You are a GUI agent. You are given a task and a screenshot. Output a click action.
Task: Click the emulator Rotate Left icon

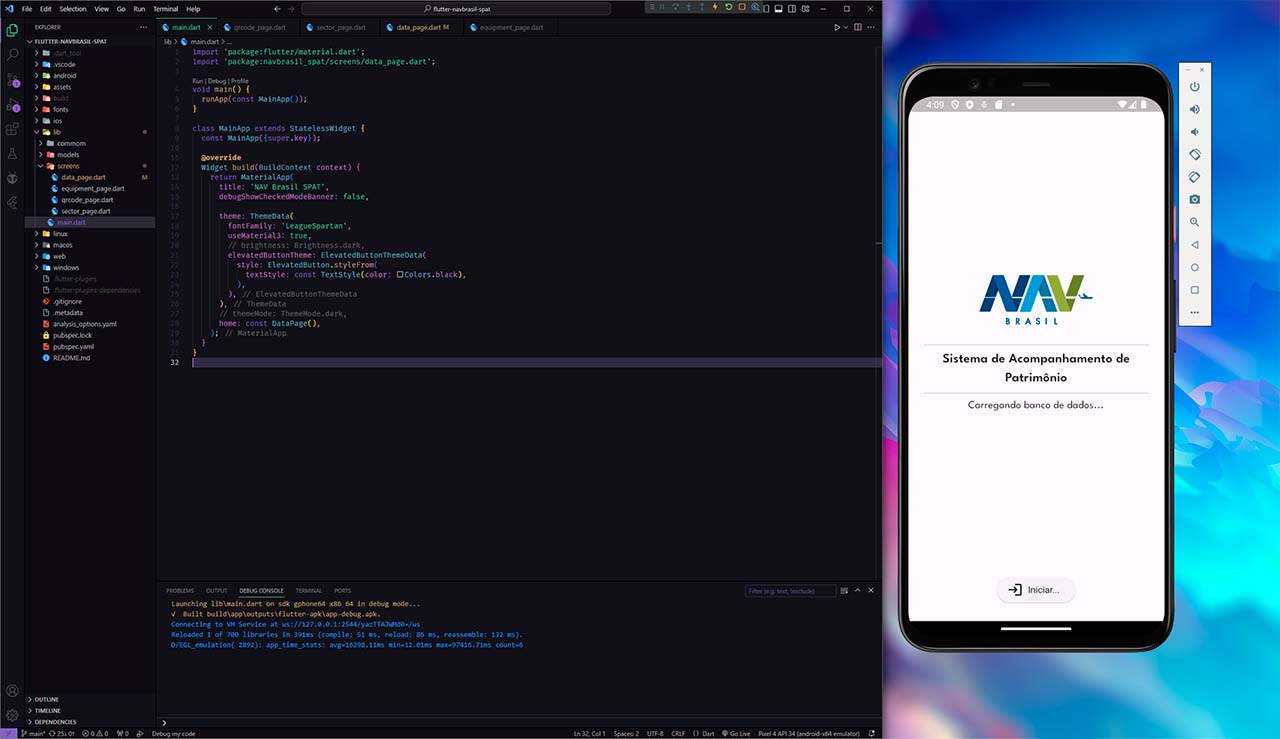(x=1194, y=155)
